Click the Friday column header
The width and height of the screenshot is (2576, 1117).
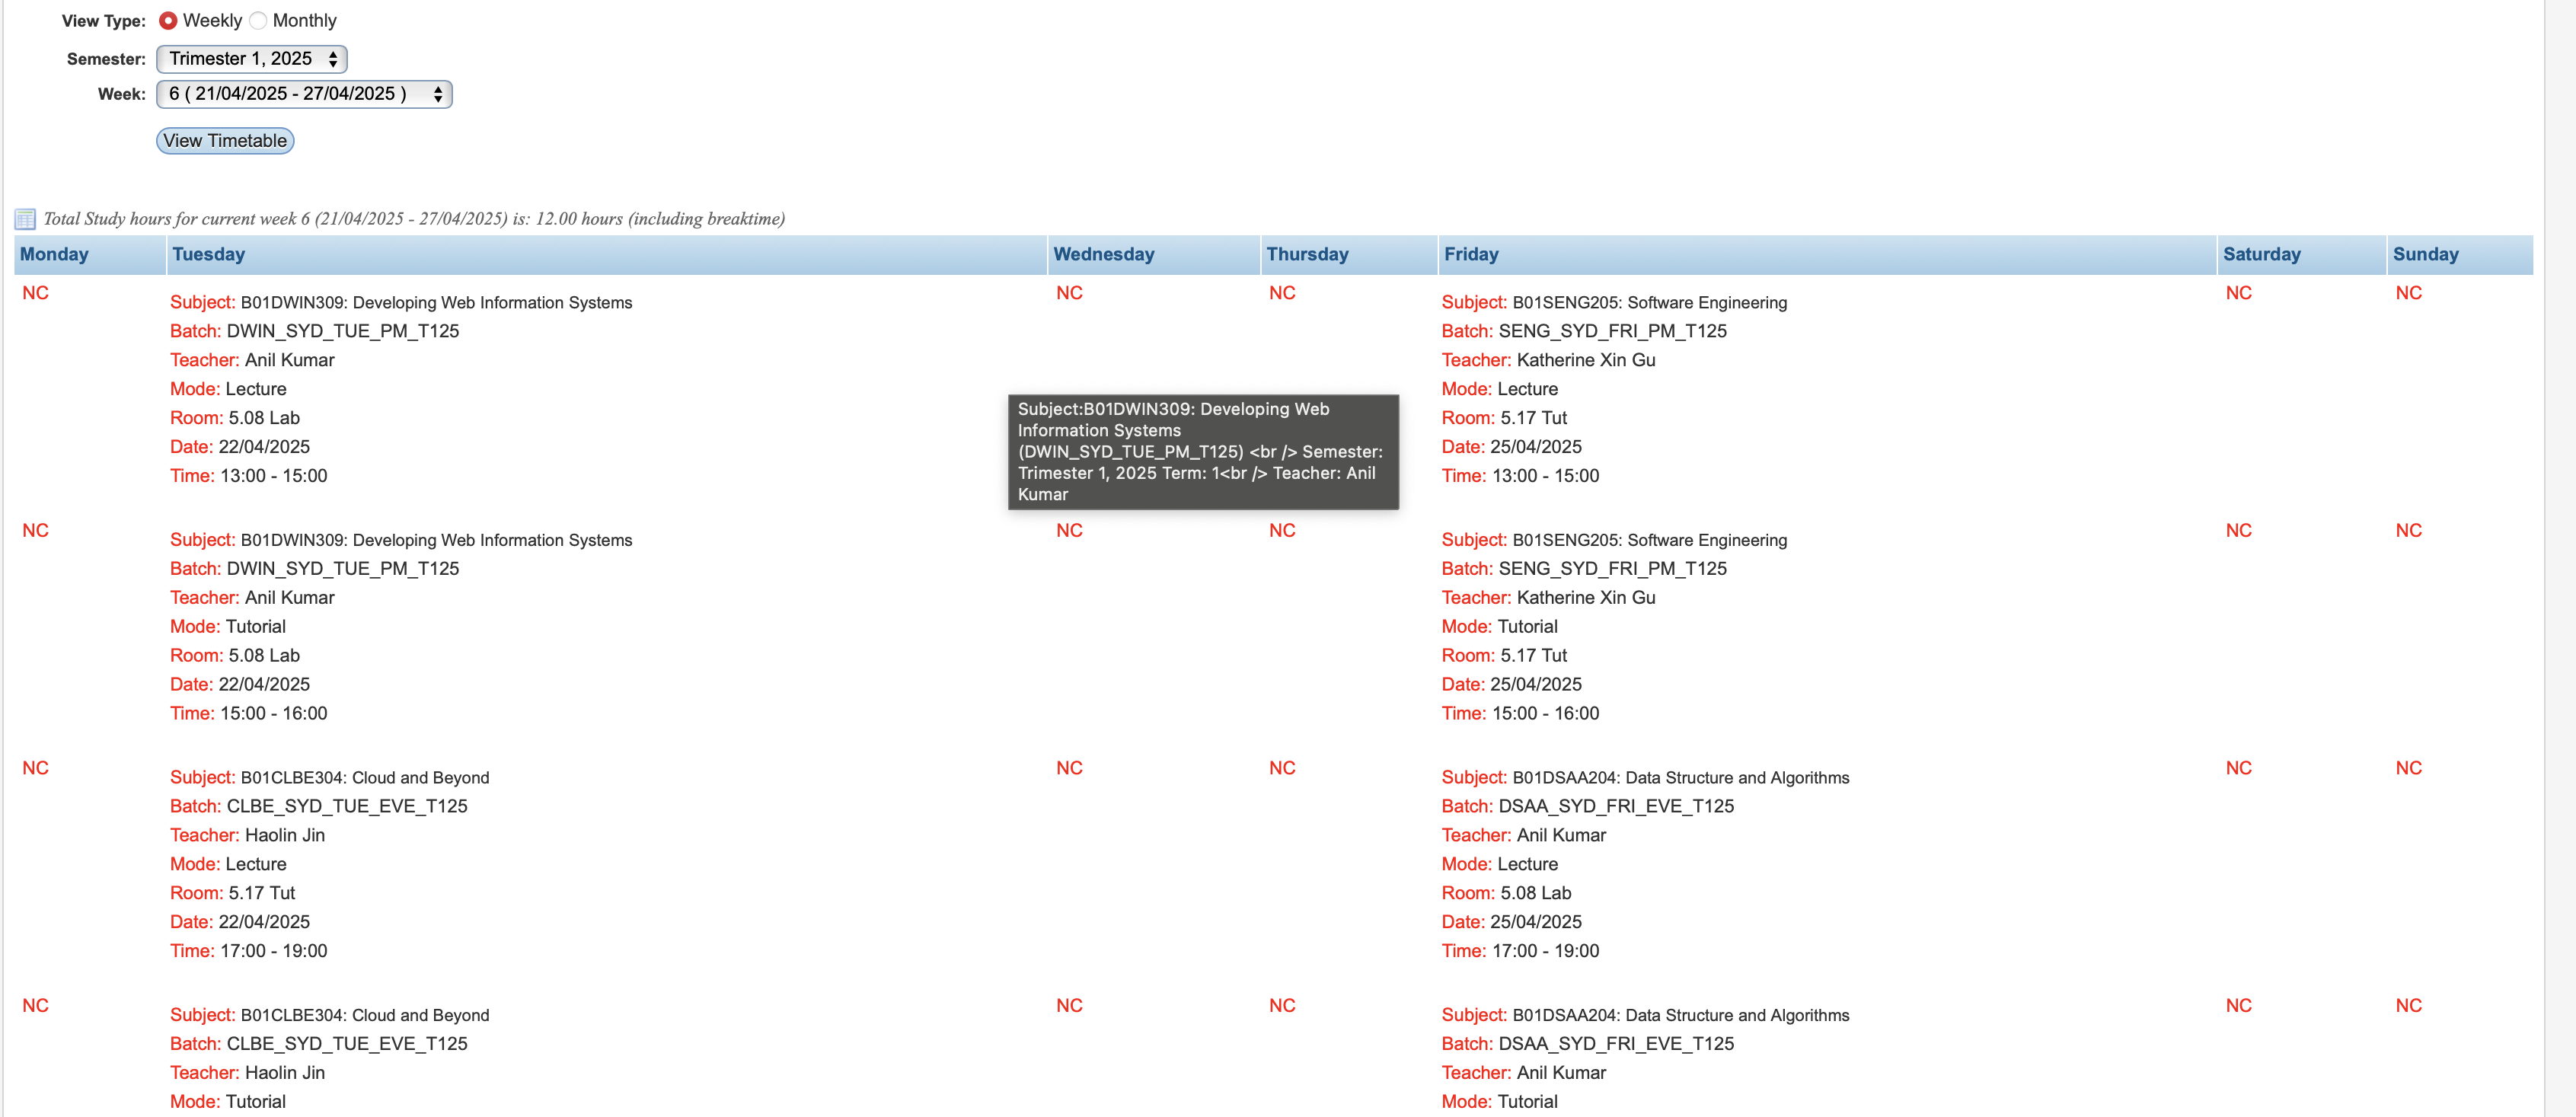pos(1470,254)
